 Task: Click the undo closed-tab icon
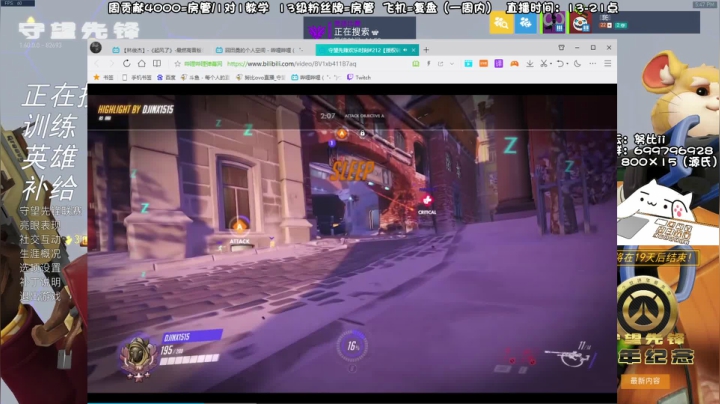(560, 64)
